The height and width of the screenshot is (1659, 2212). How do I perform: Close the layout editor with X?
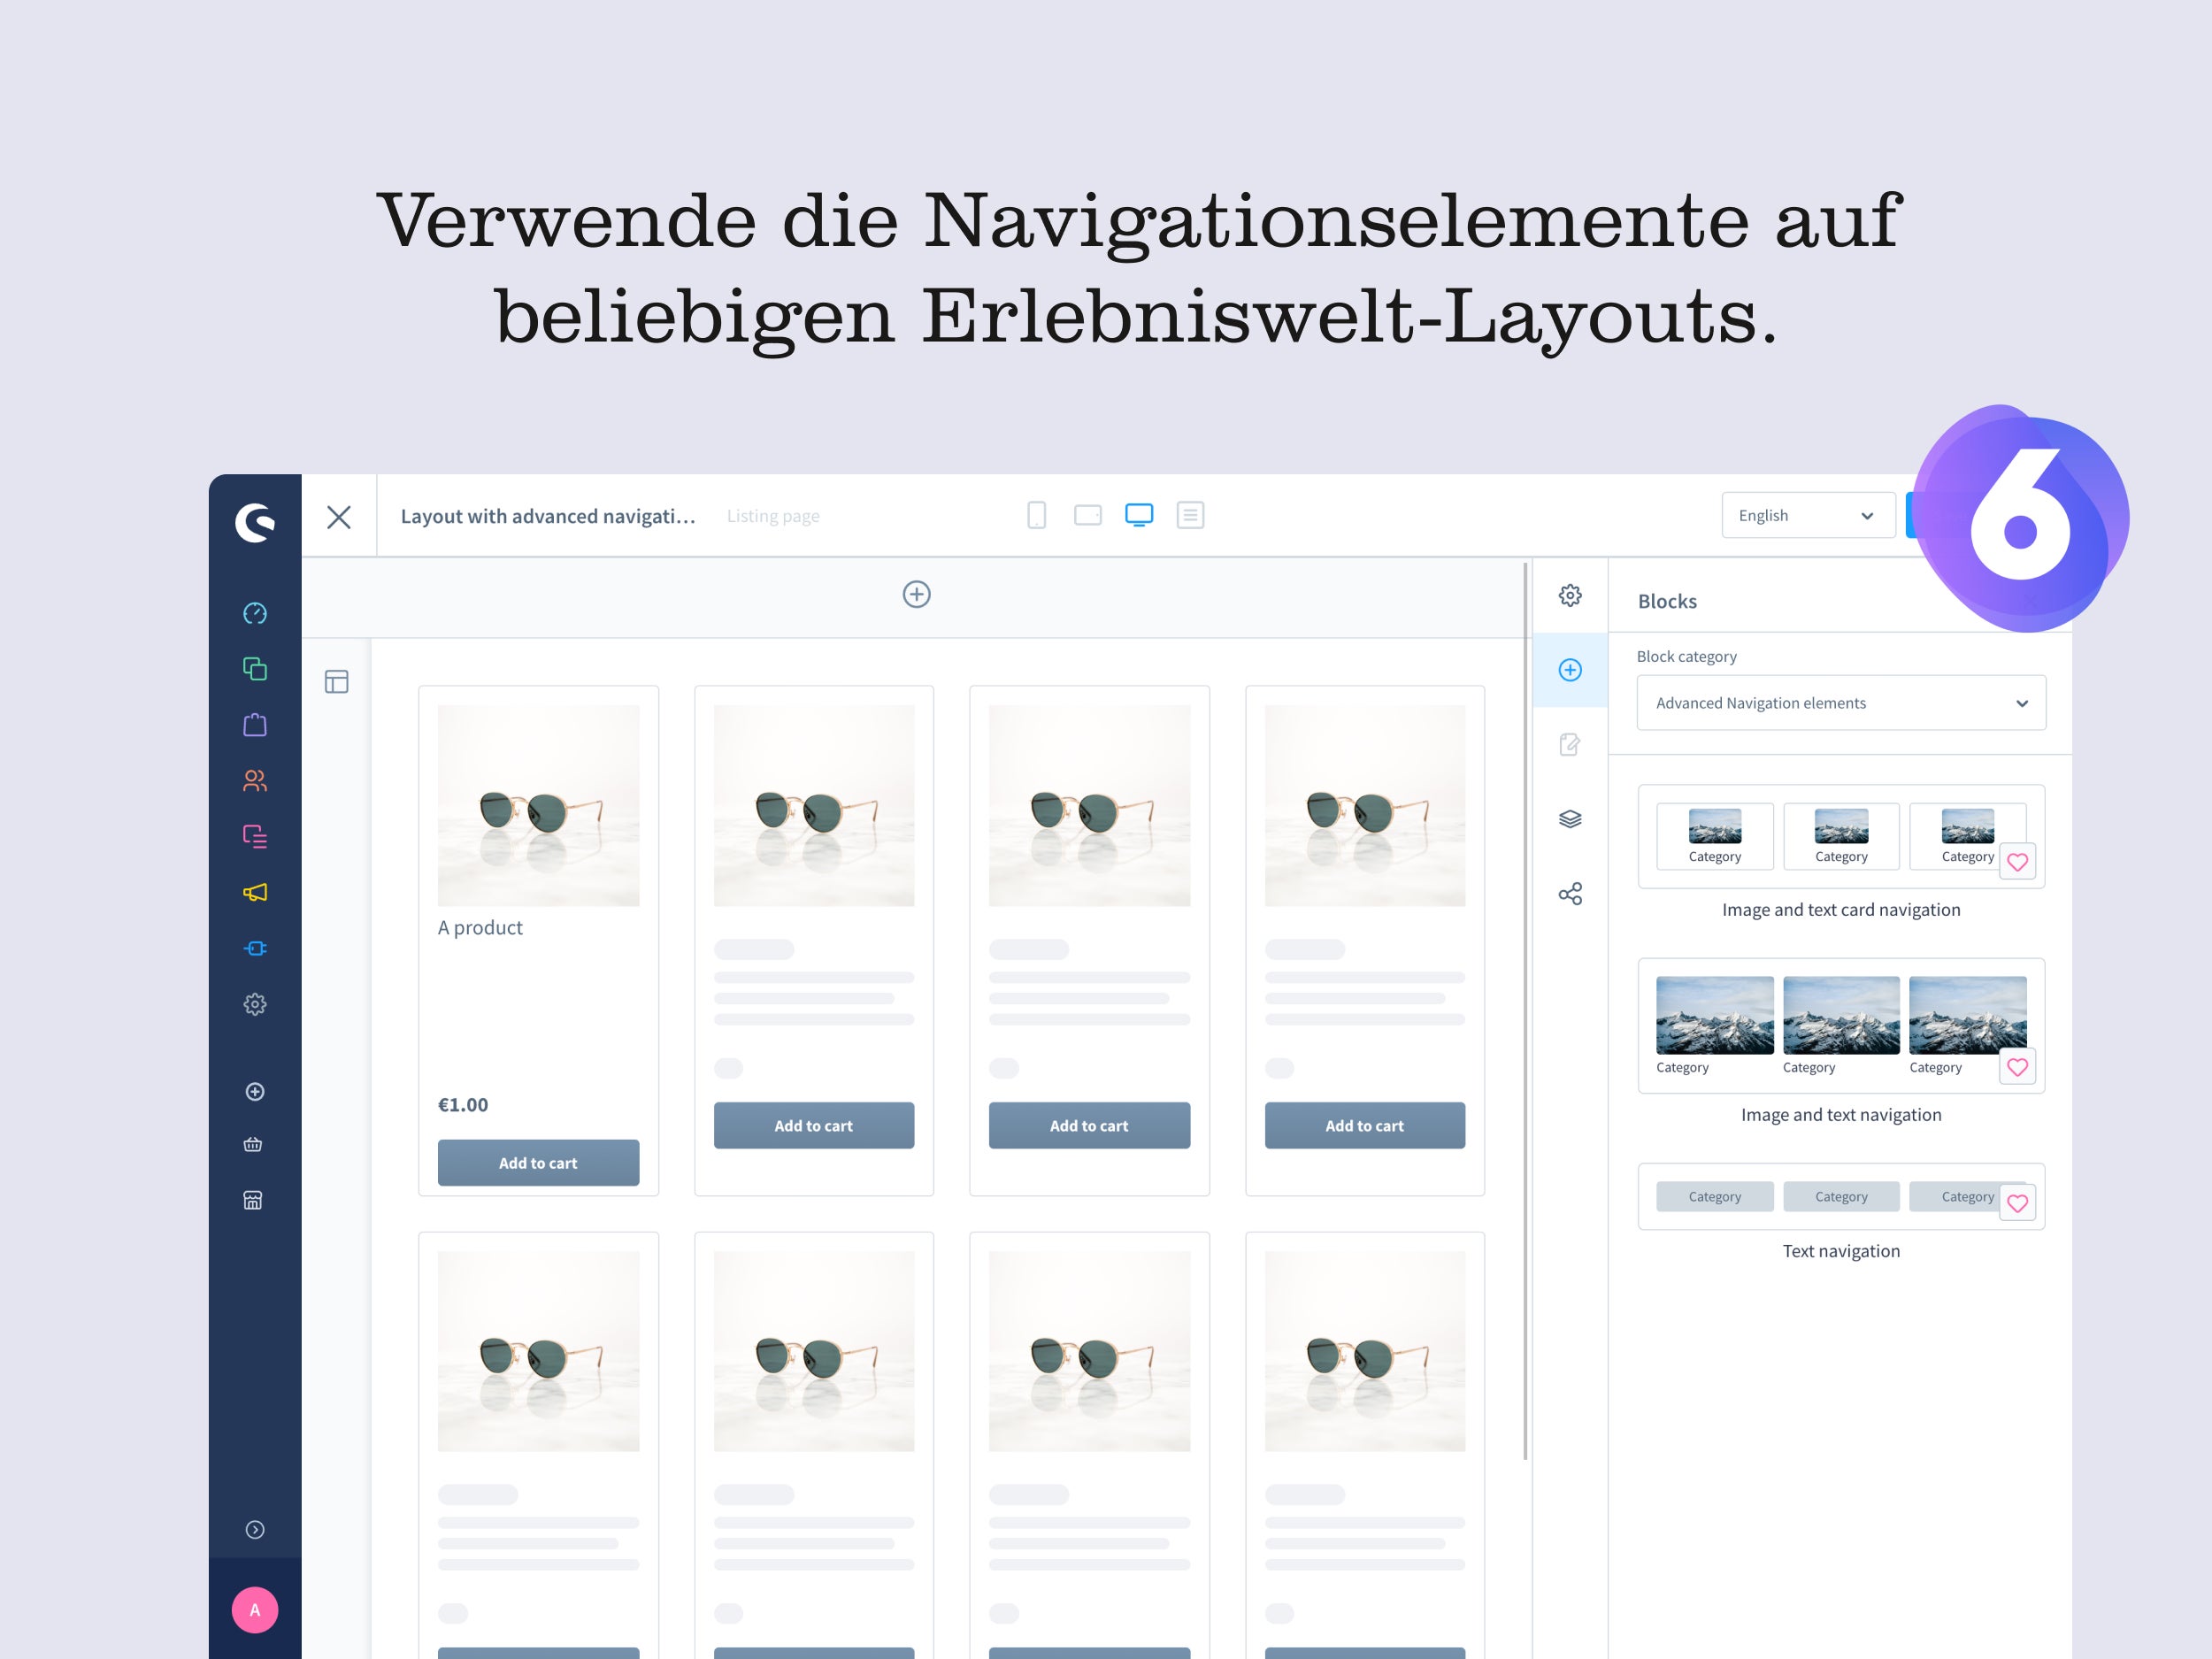[x=339, y=516]
